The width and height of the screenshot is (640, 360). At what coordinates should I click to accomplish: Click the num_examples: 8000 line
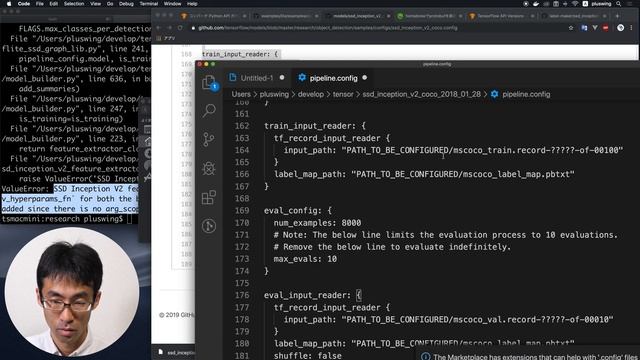click(x=317, y=223)
